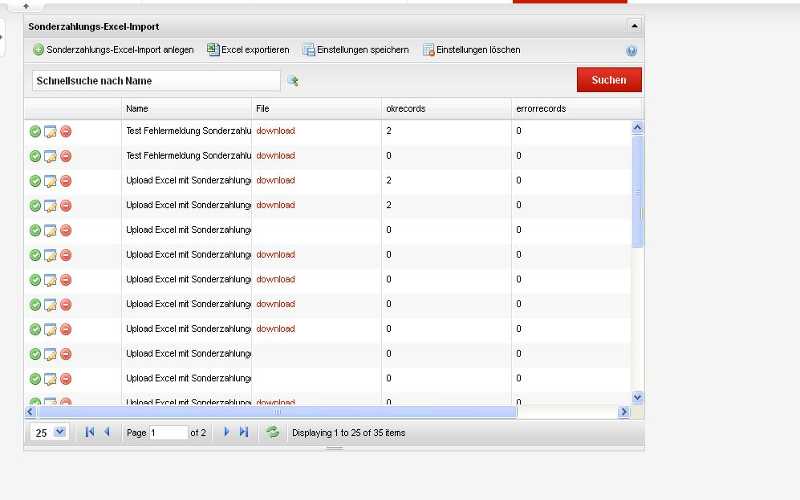
Task: Click red delete icon of Test Fehlermeldung row with okrecords 2
Action: 66,132
